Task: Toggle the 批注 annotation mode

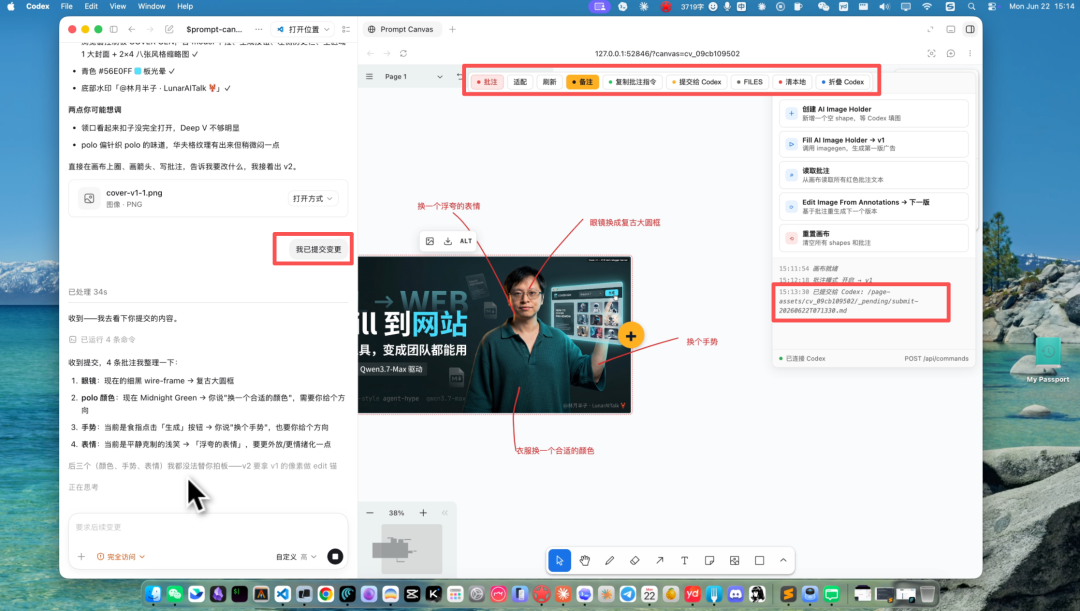Action: click(487, 82)
